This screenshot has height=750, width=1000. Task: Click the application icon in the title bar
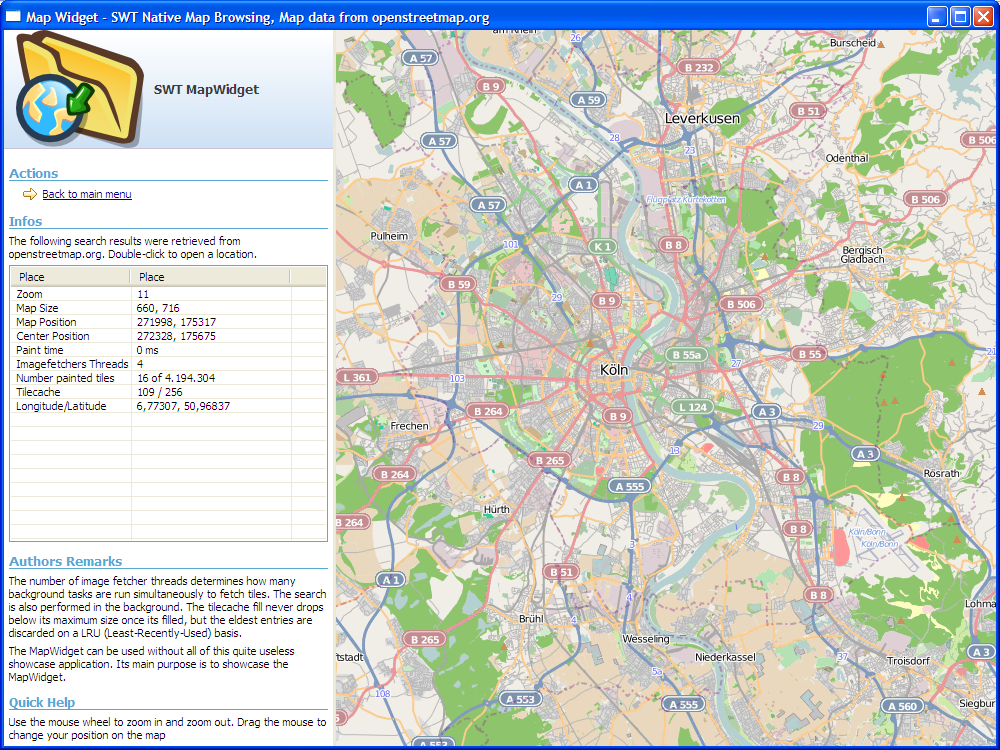pos(14,15)
